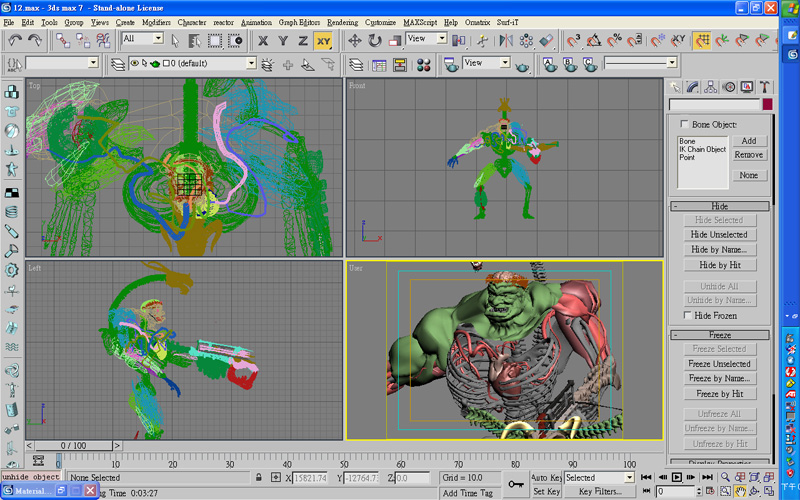Open the Create panel tab
Screen dimensions: 800x500
[674, 87]
